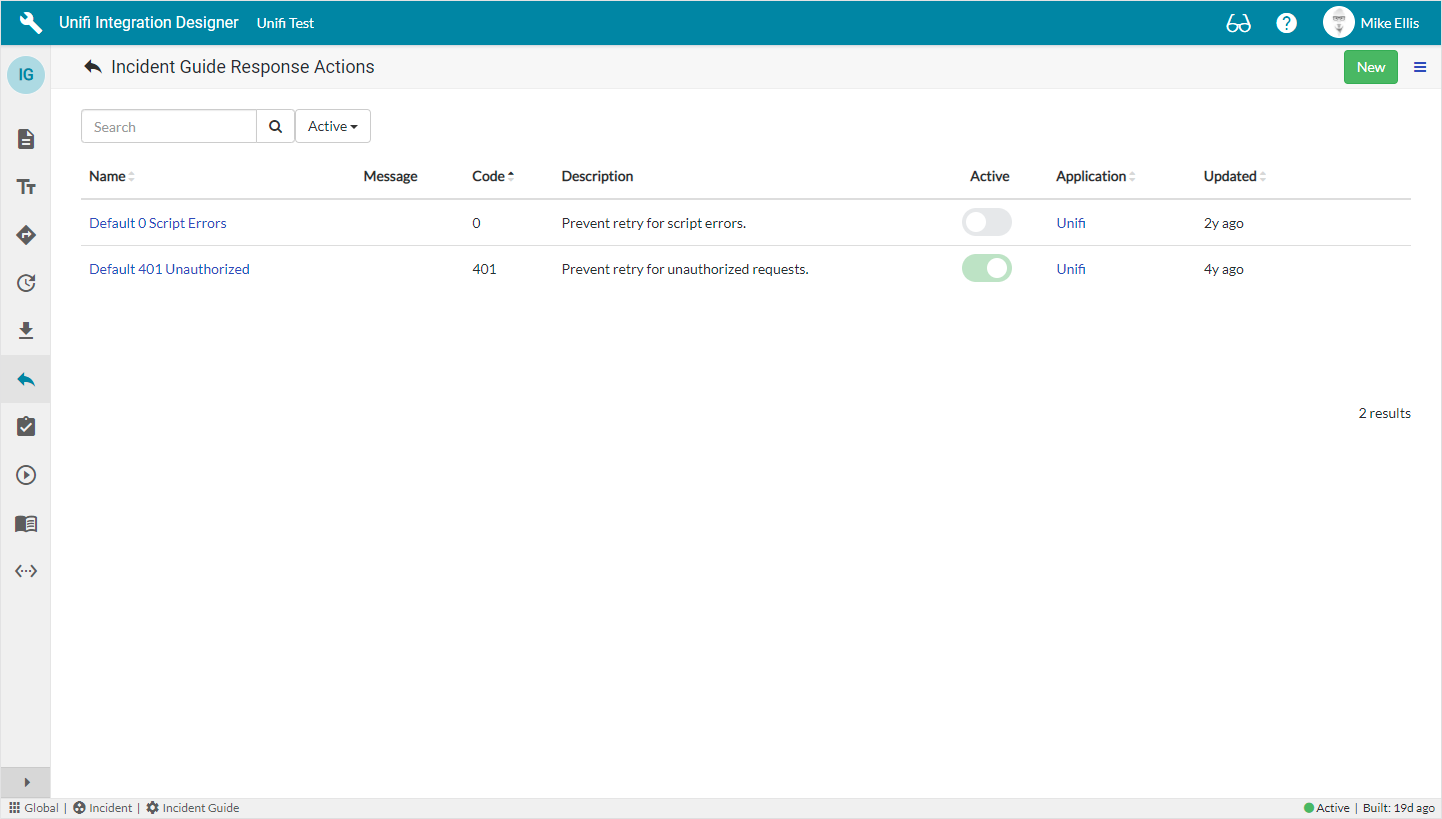Click inside the Search input field
This screenshot has height=819, width=1442.
click(x=168, y=126)
